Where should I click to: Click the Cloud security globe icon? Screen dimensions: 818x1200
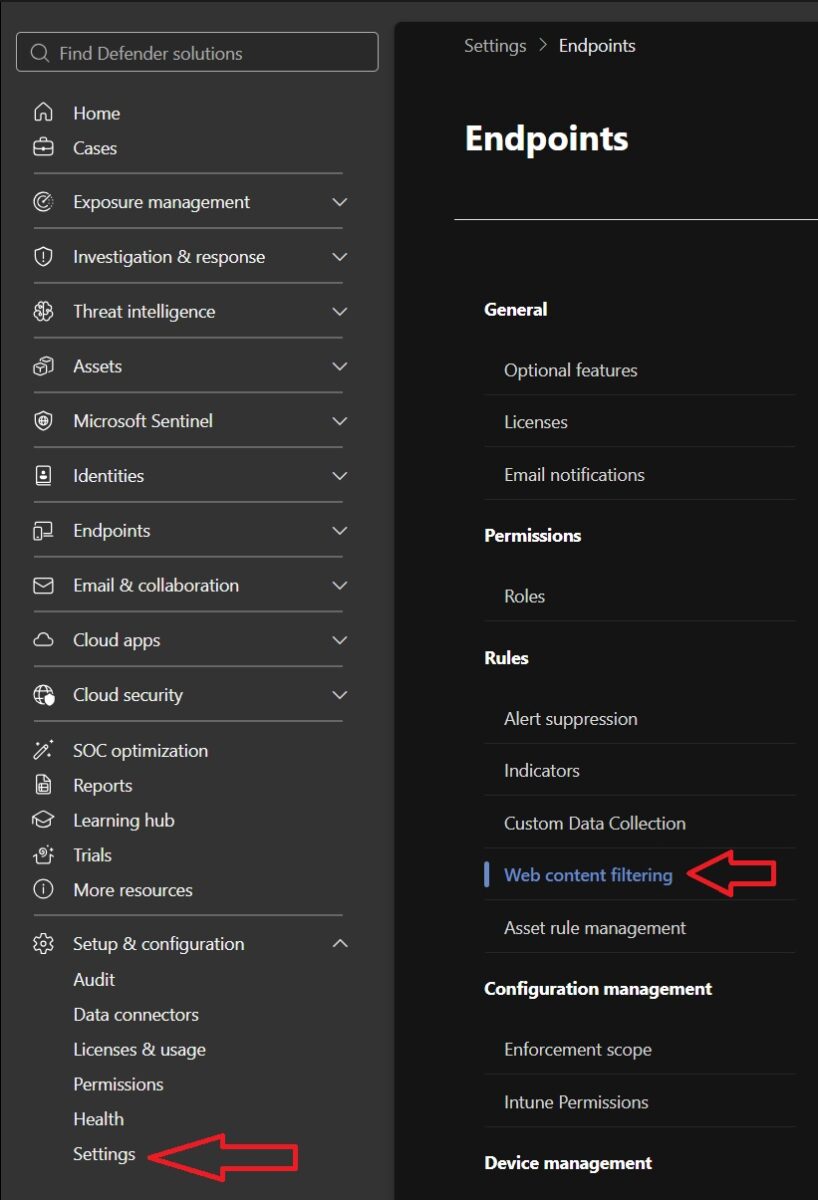point(43,695)
